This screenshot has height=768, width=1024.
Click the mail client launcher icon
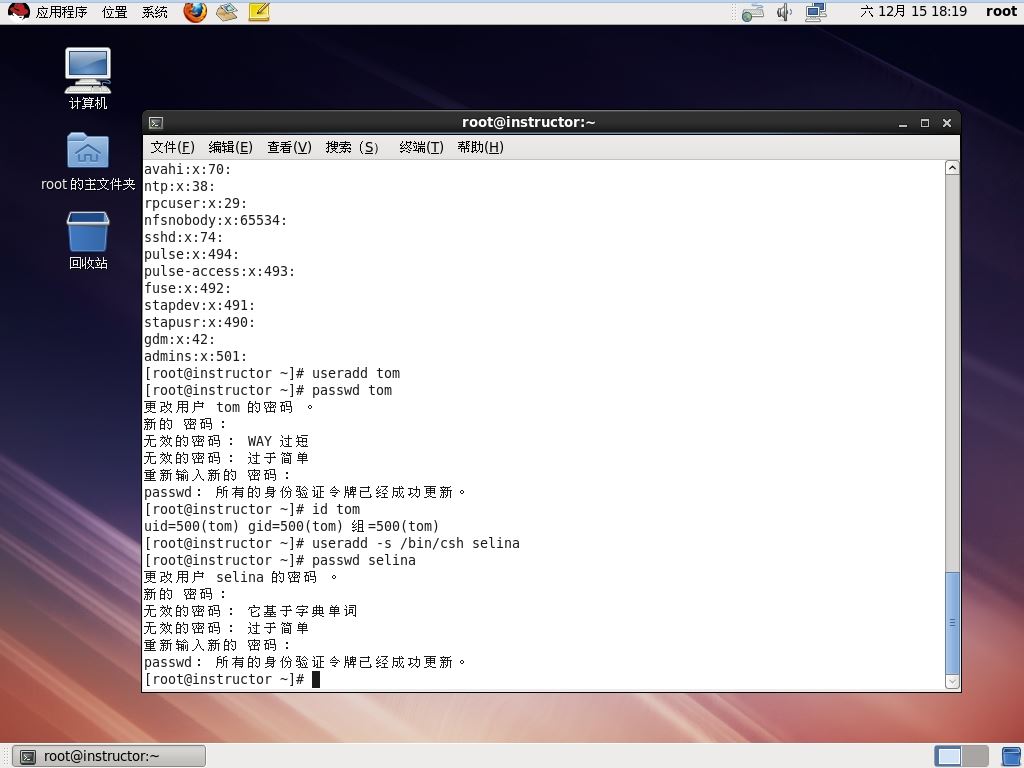click(x=227, y=12)
